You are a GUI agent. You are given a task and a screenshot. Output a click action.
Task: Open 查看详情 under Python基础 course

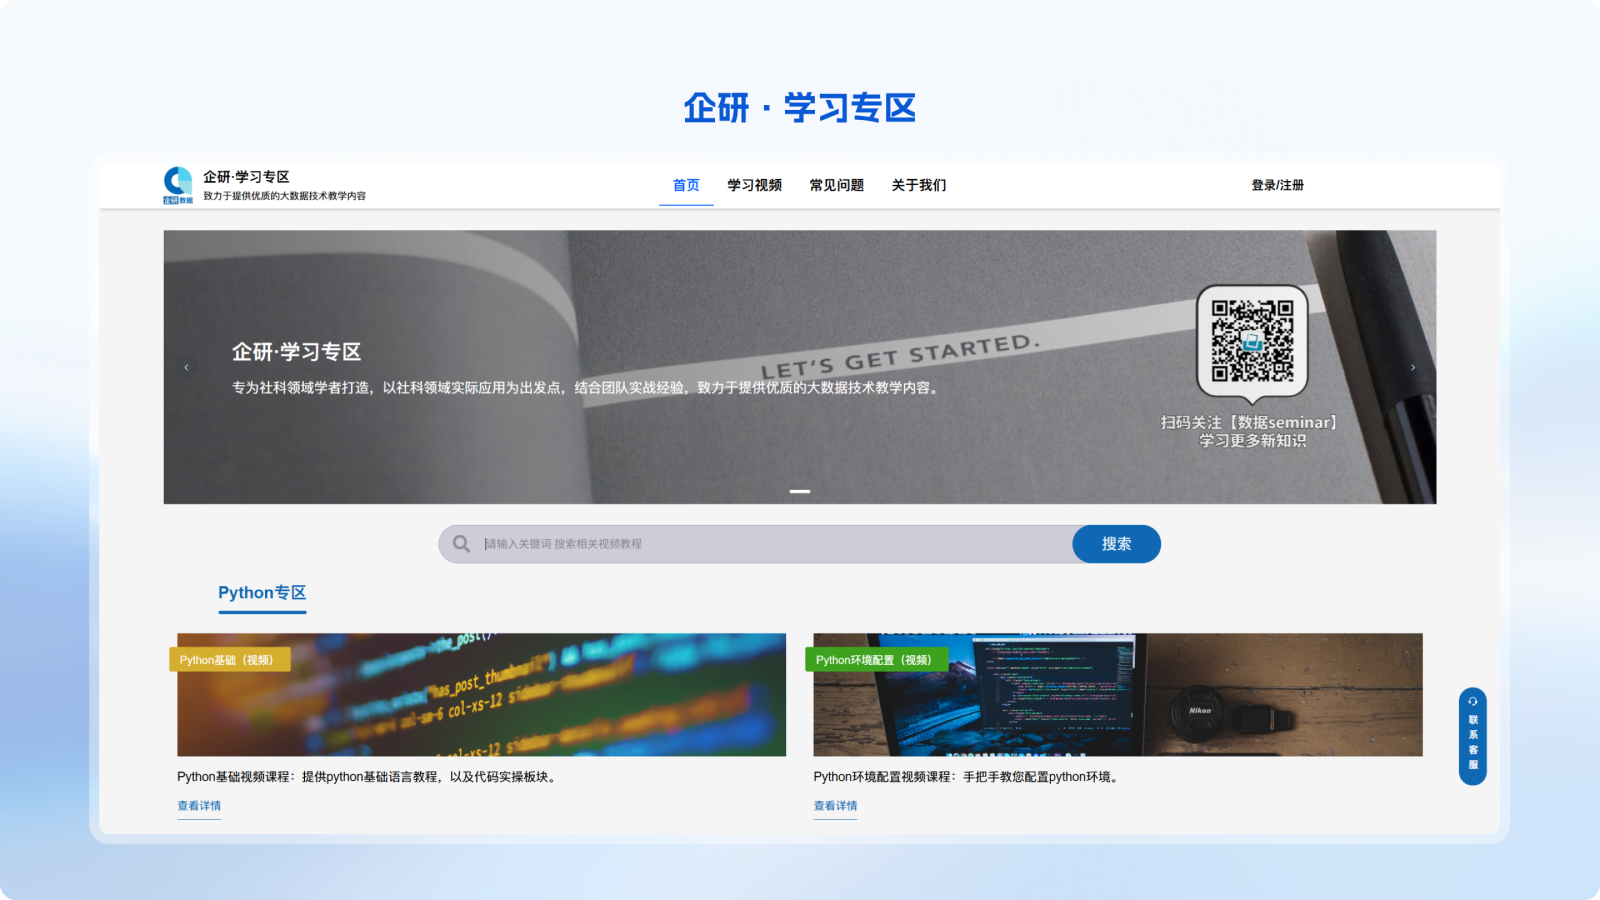tap(199, 806)
